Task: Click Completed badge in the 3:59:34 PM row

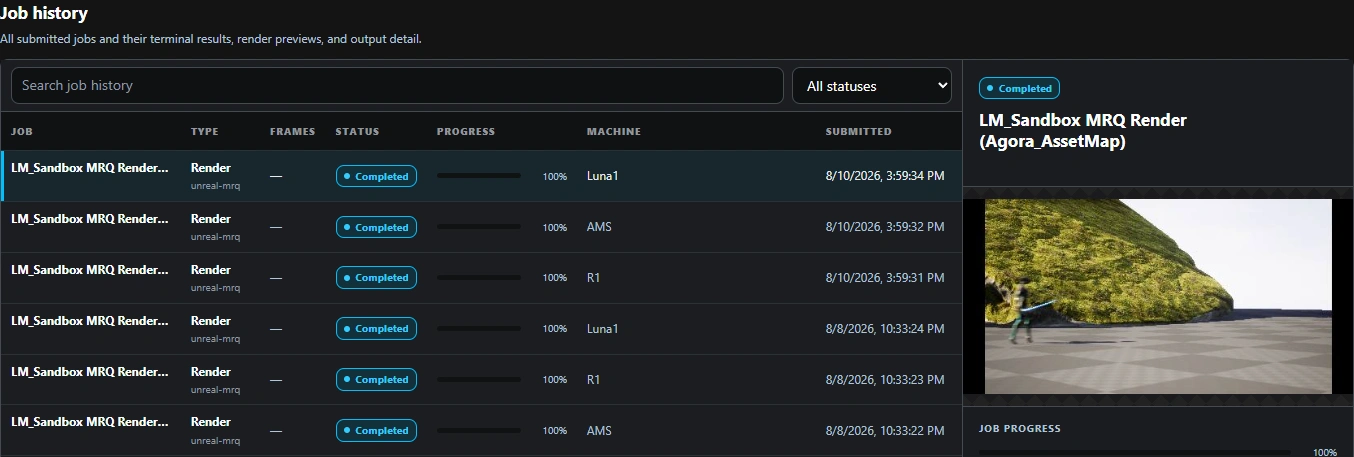Action: coord(376,176)
